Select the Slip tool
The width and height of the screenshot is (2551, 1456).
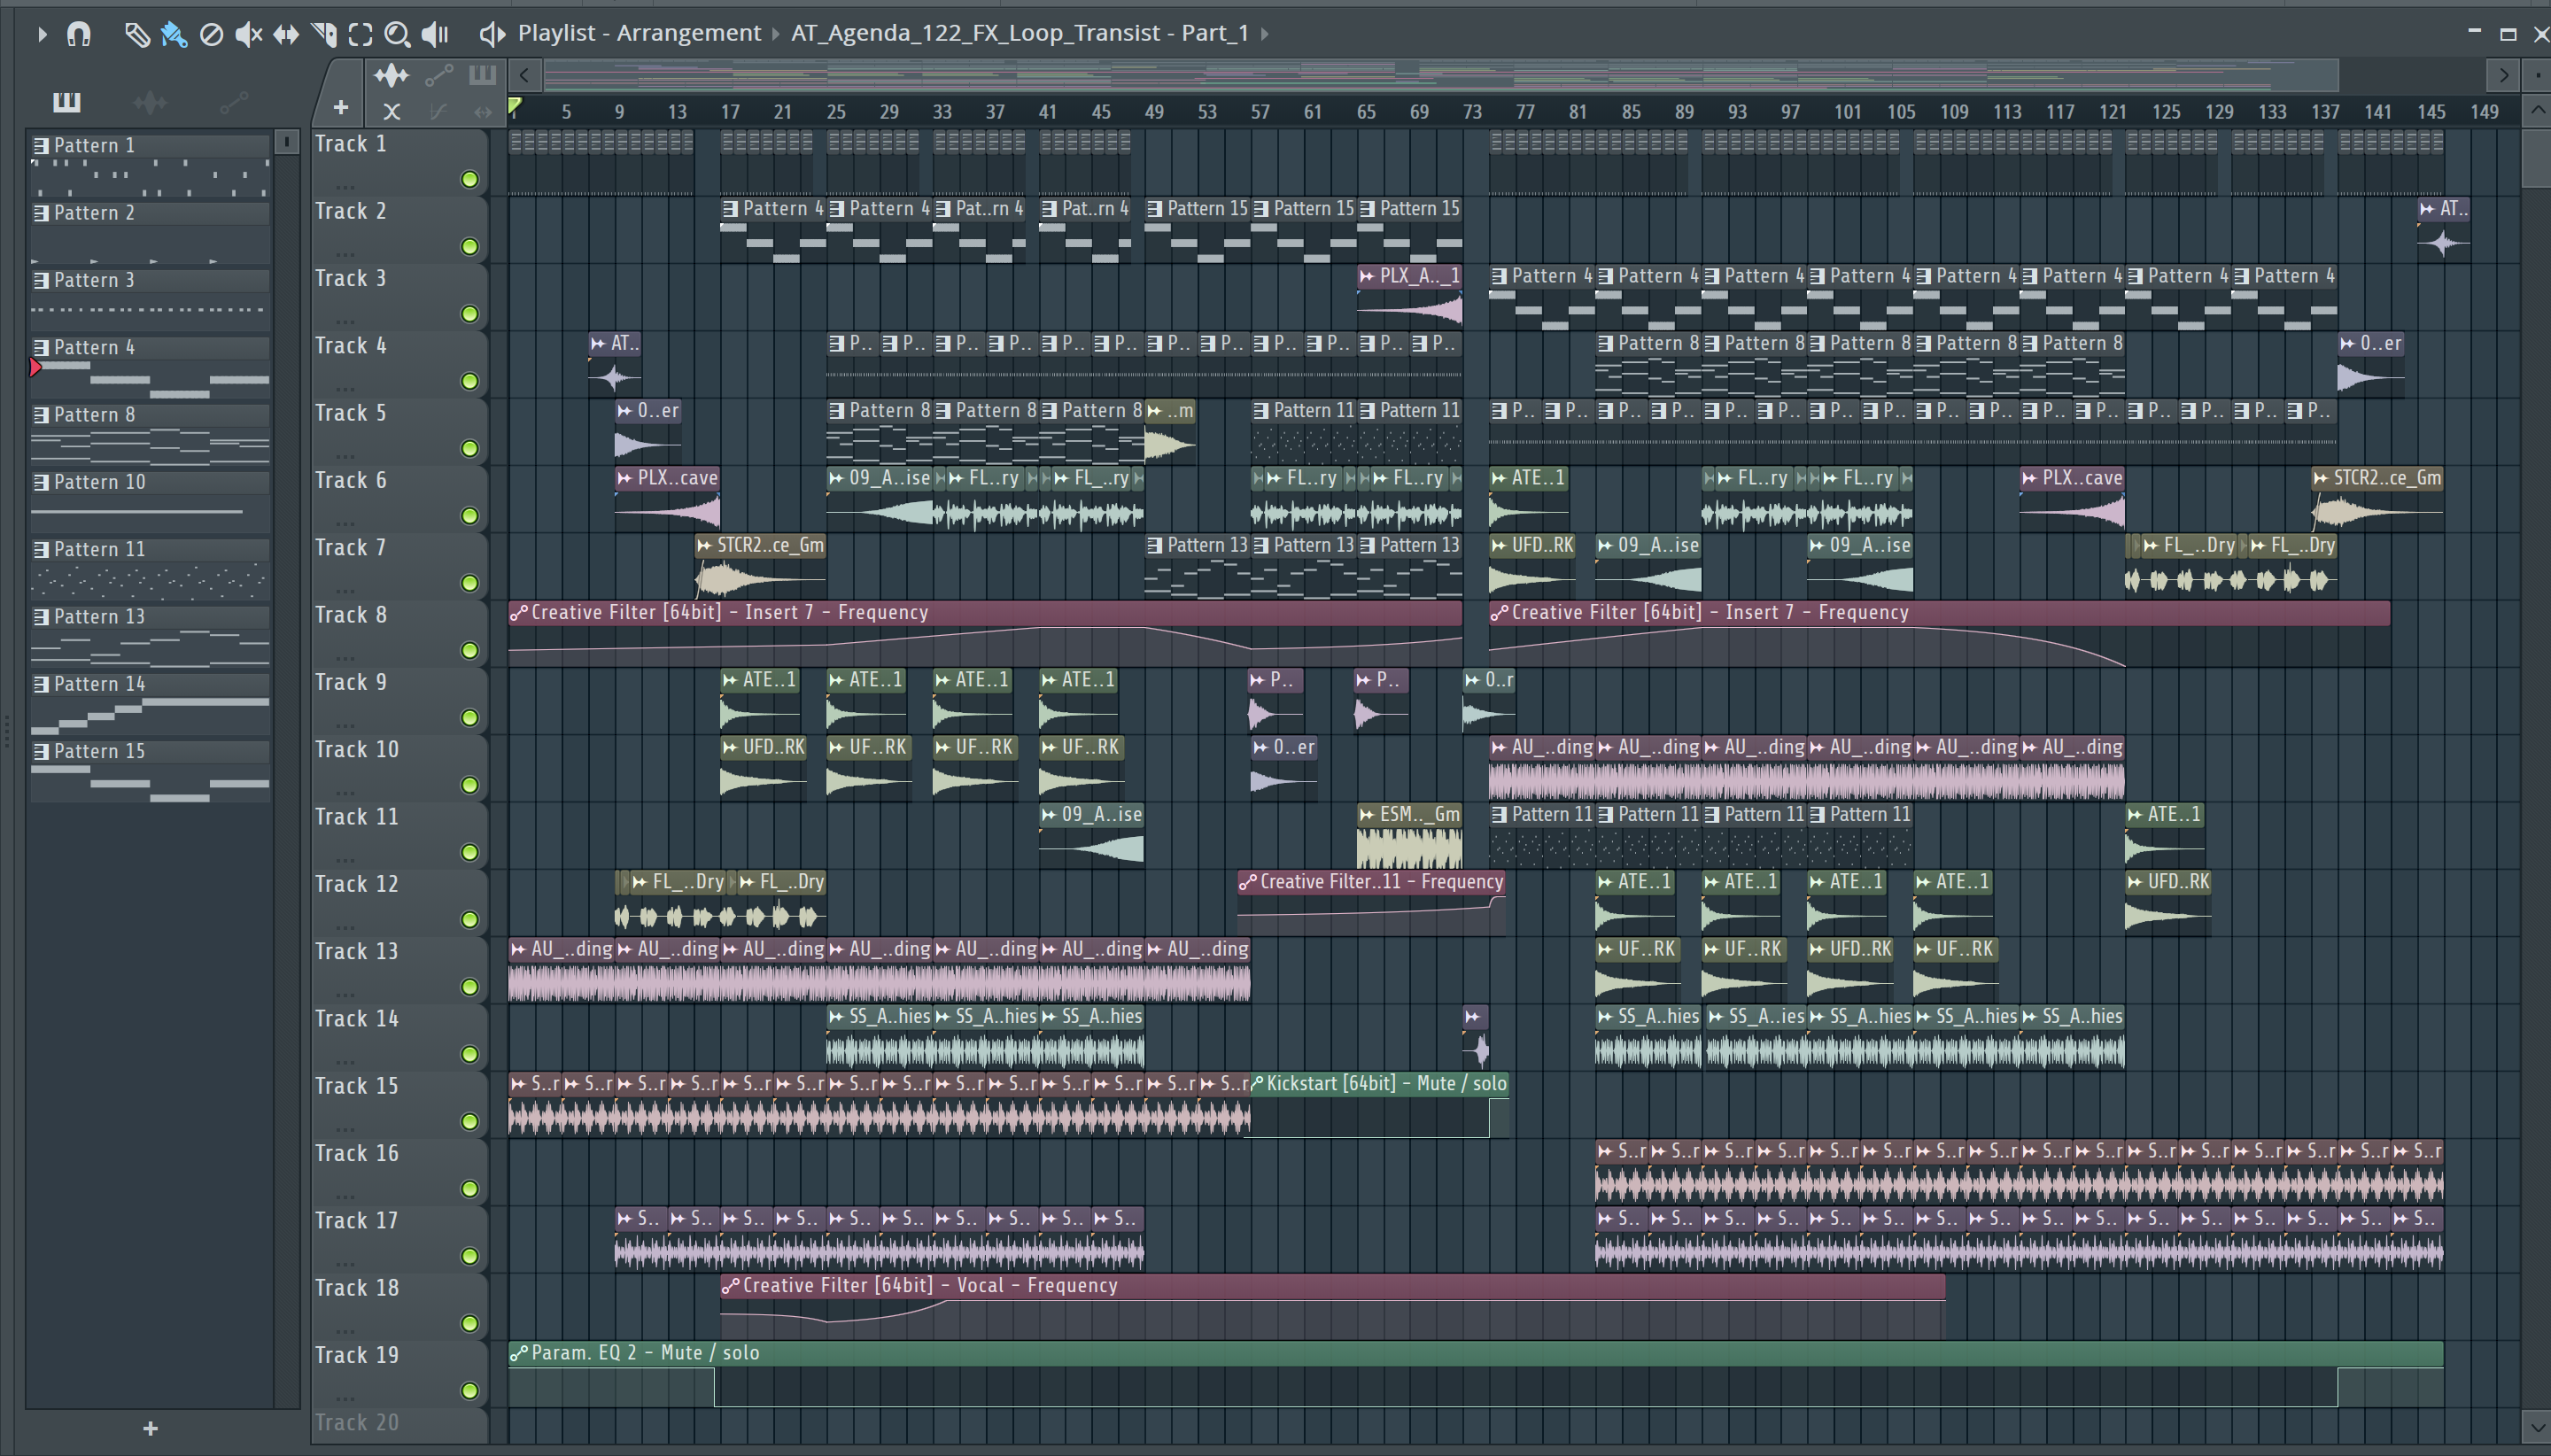pyautogui.click(x=286, y=35)
